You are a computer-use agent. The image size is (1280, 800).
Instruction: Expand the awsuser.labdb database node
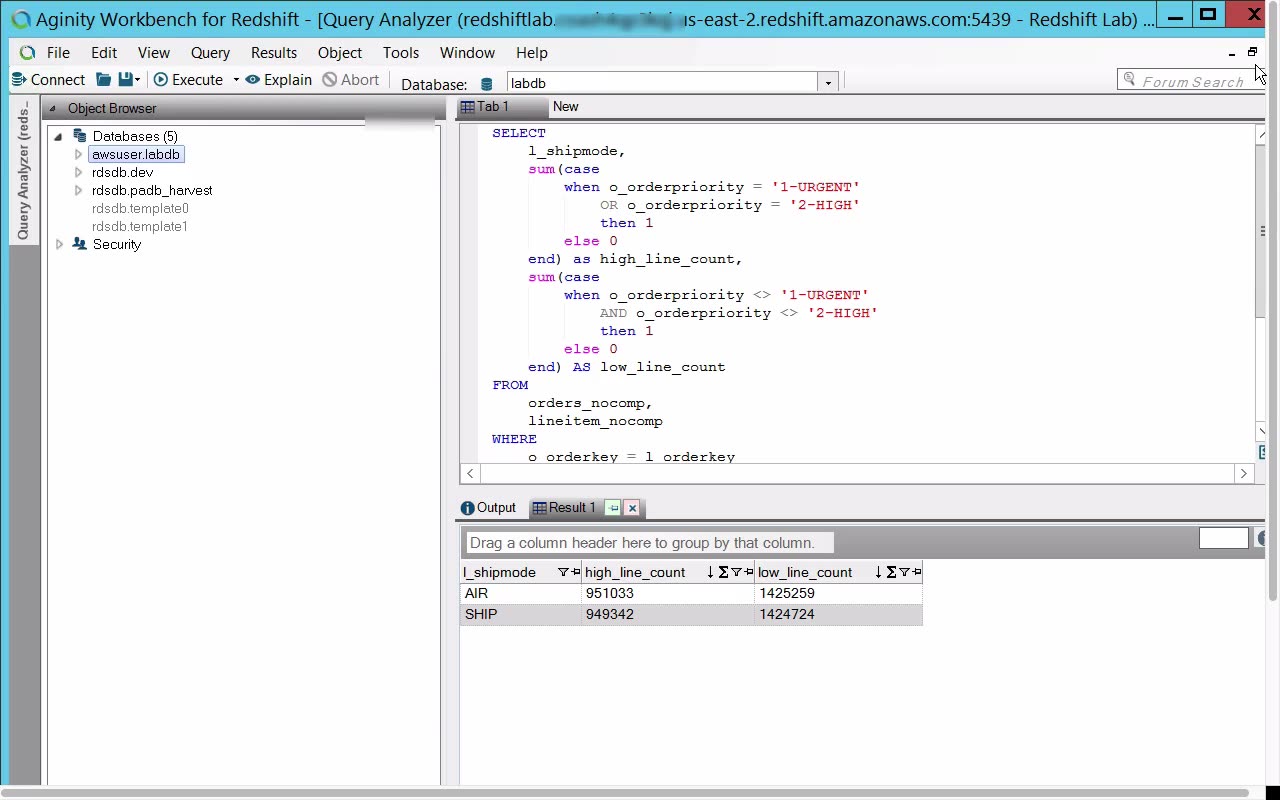[78, 155]
